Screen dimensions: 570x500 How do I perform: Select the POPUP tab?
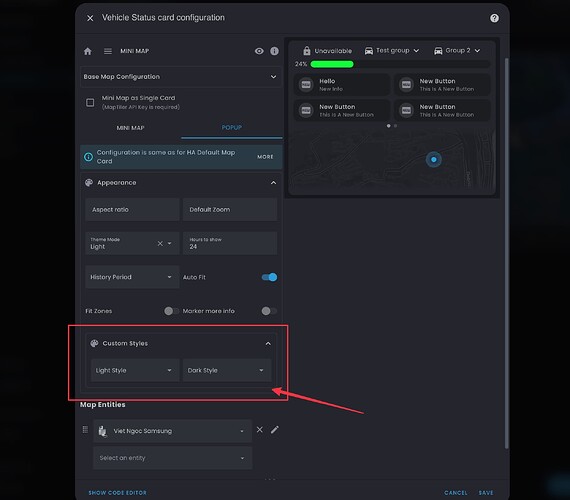pos(232,128)
